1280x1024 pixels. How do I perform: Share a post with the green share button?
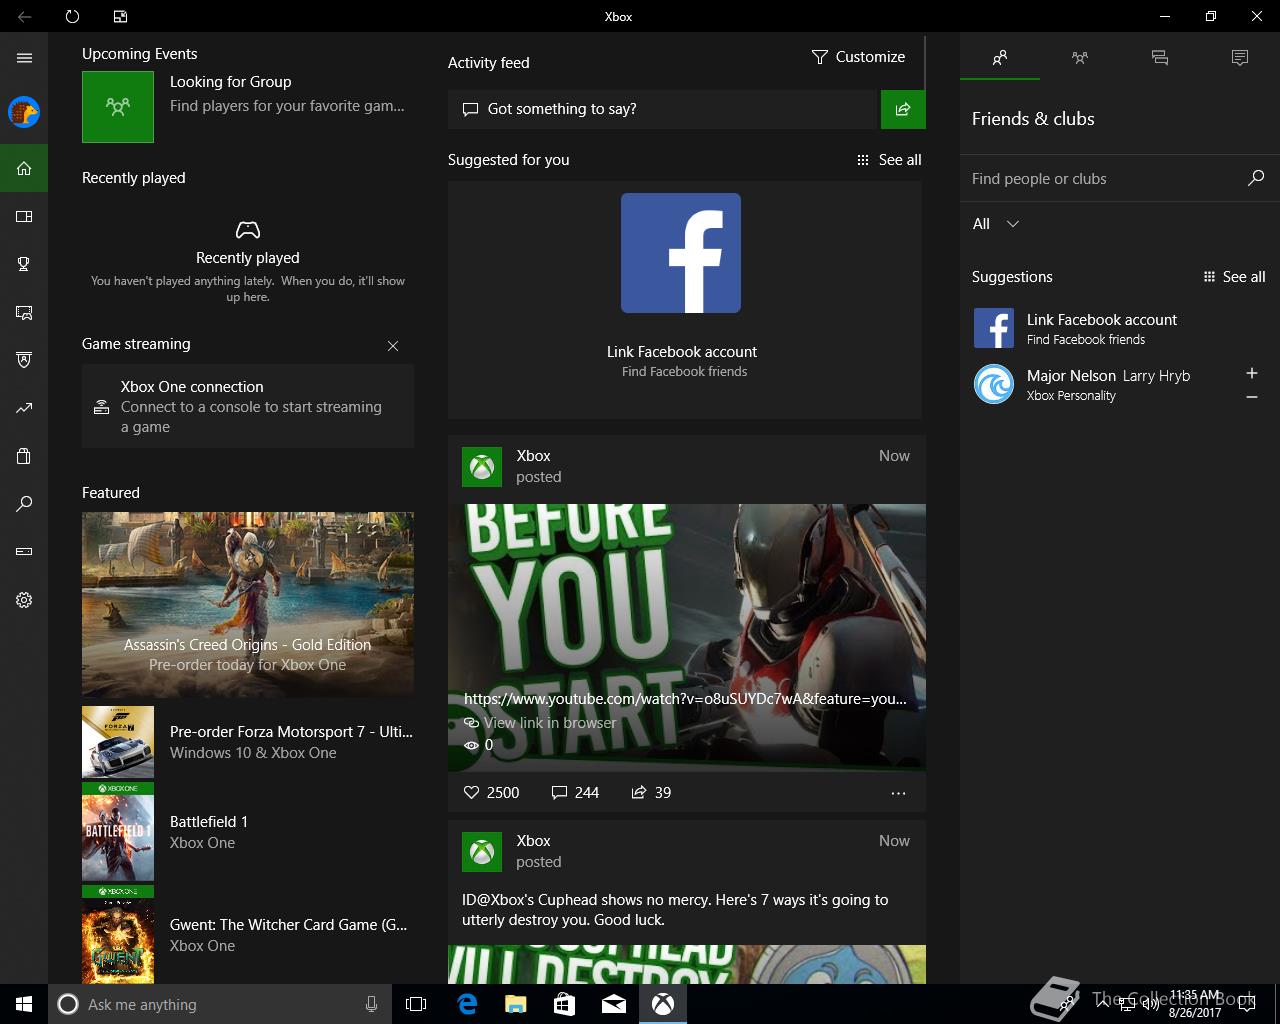pos(903,109)
